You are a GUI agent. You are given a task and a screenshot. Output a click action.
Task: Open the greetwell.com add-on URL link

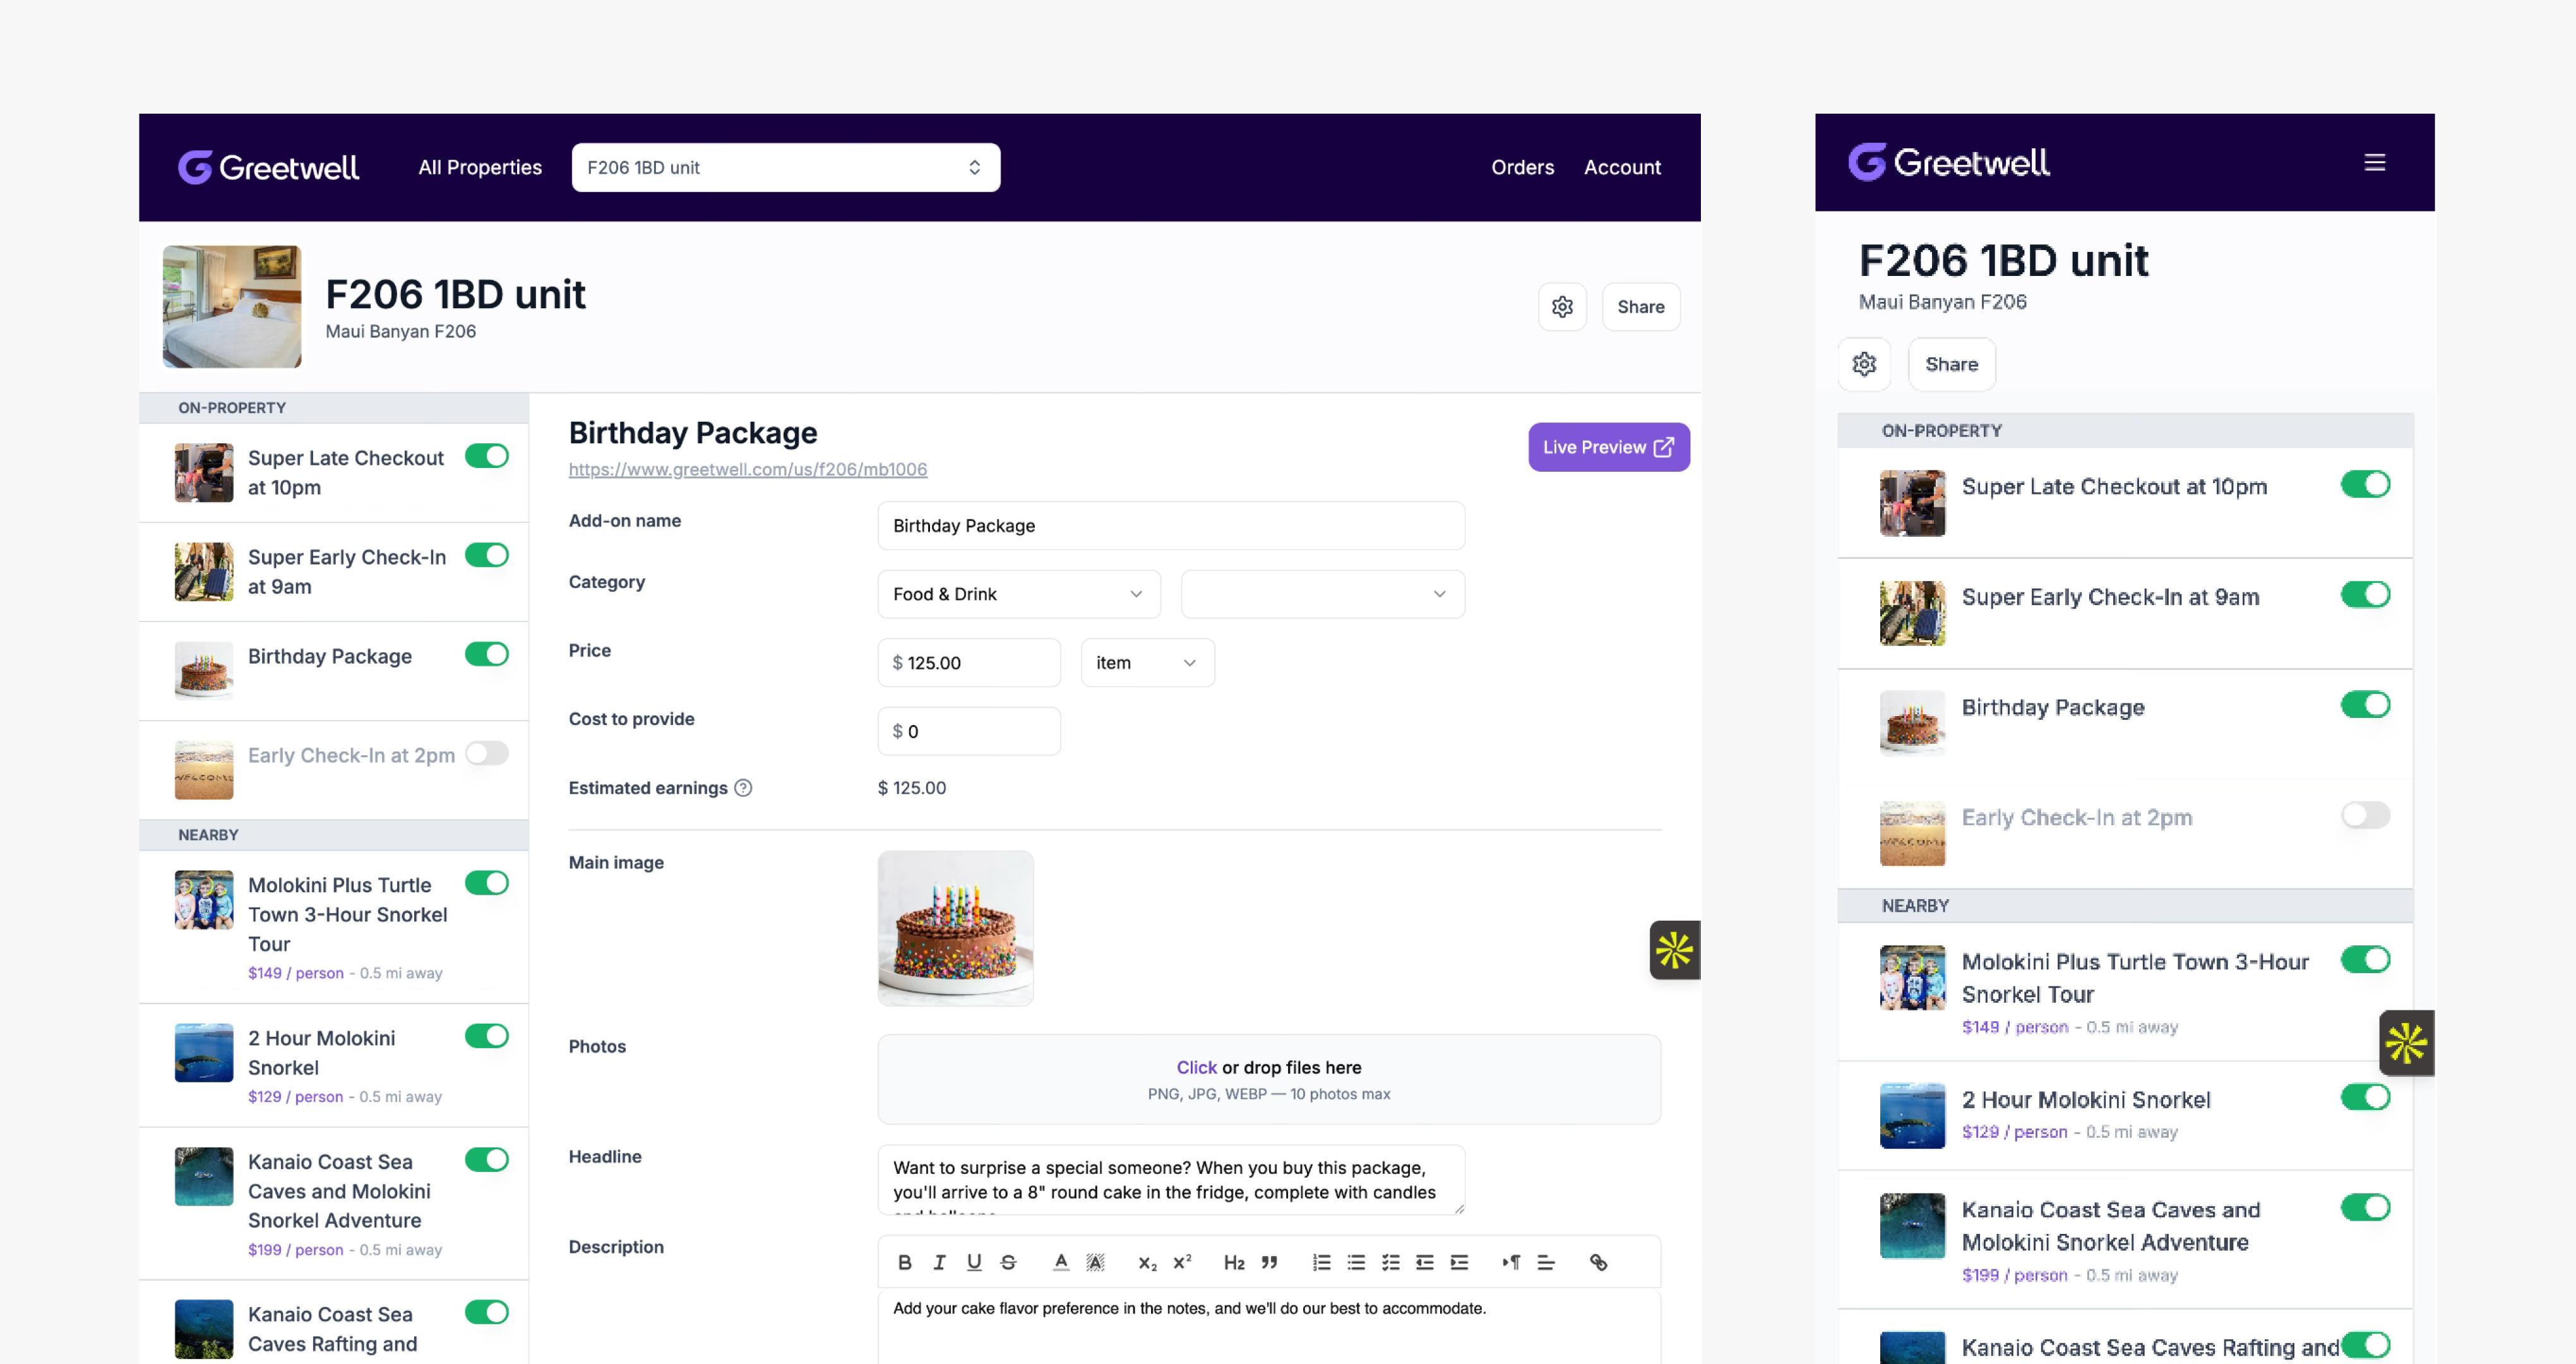(x=747, y=469)
